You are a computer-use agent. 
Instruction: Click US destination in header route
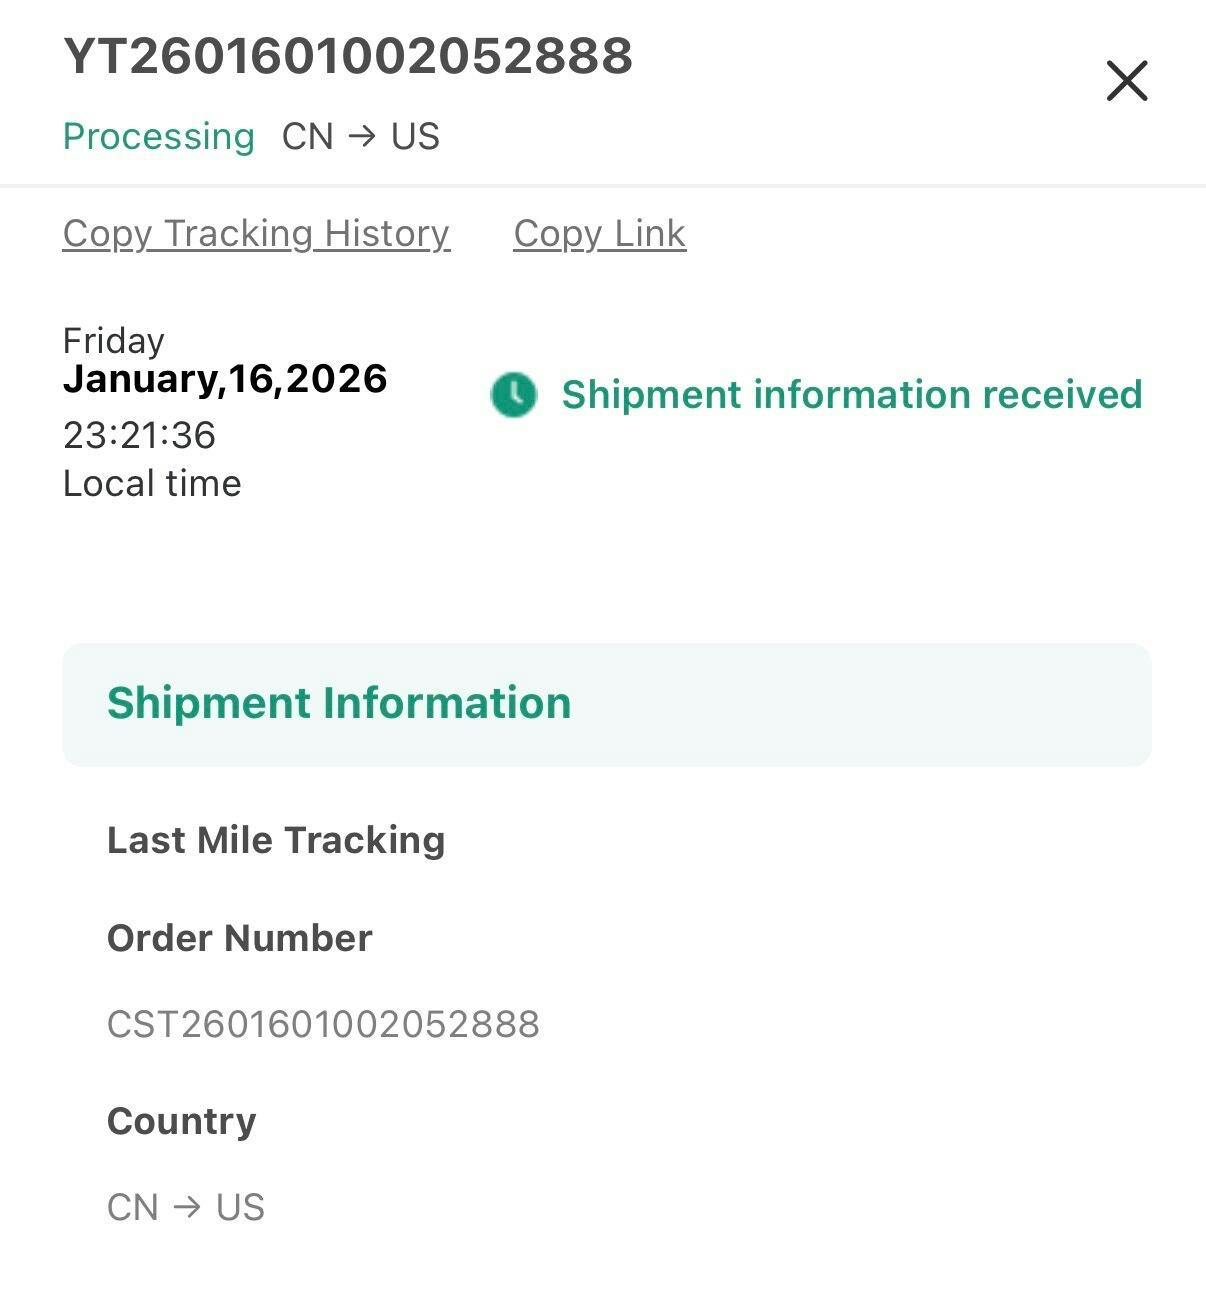[415, 137]
